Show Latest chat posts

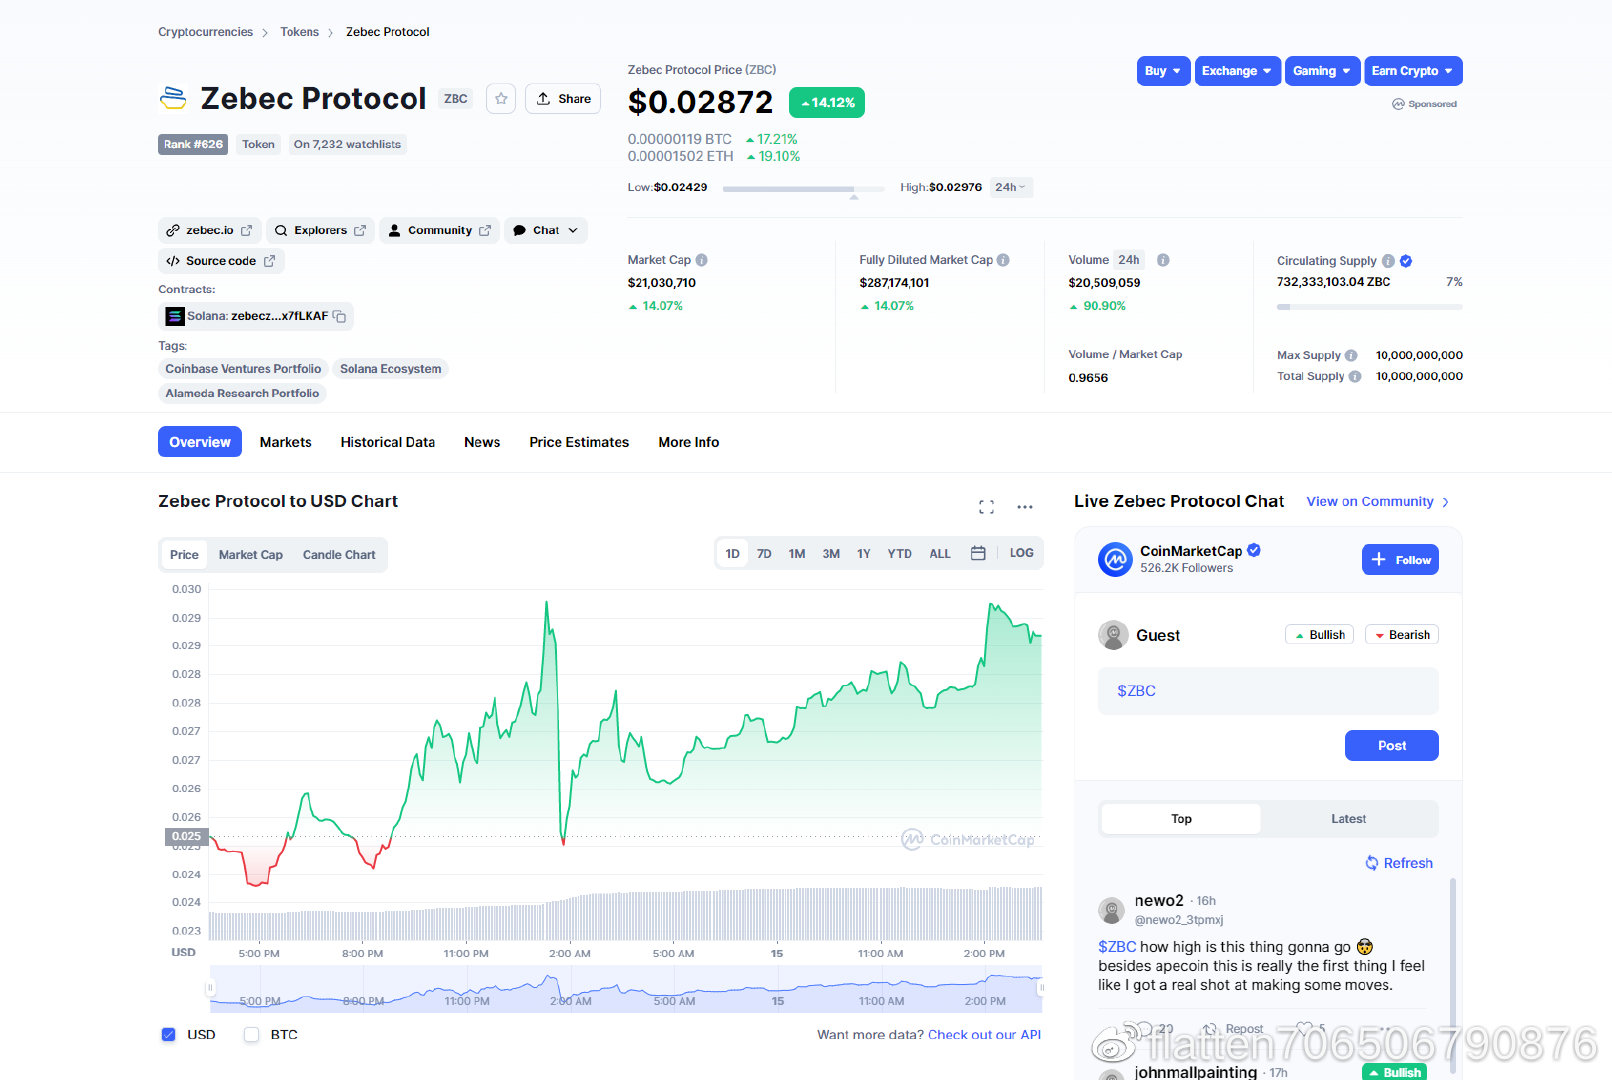[x=1348, y=819]
